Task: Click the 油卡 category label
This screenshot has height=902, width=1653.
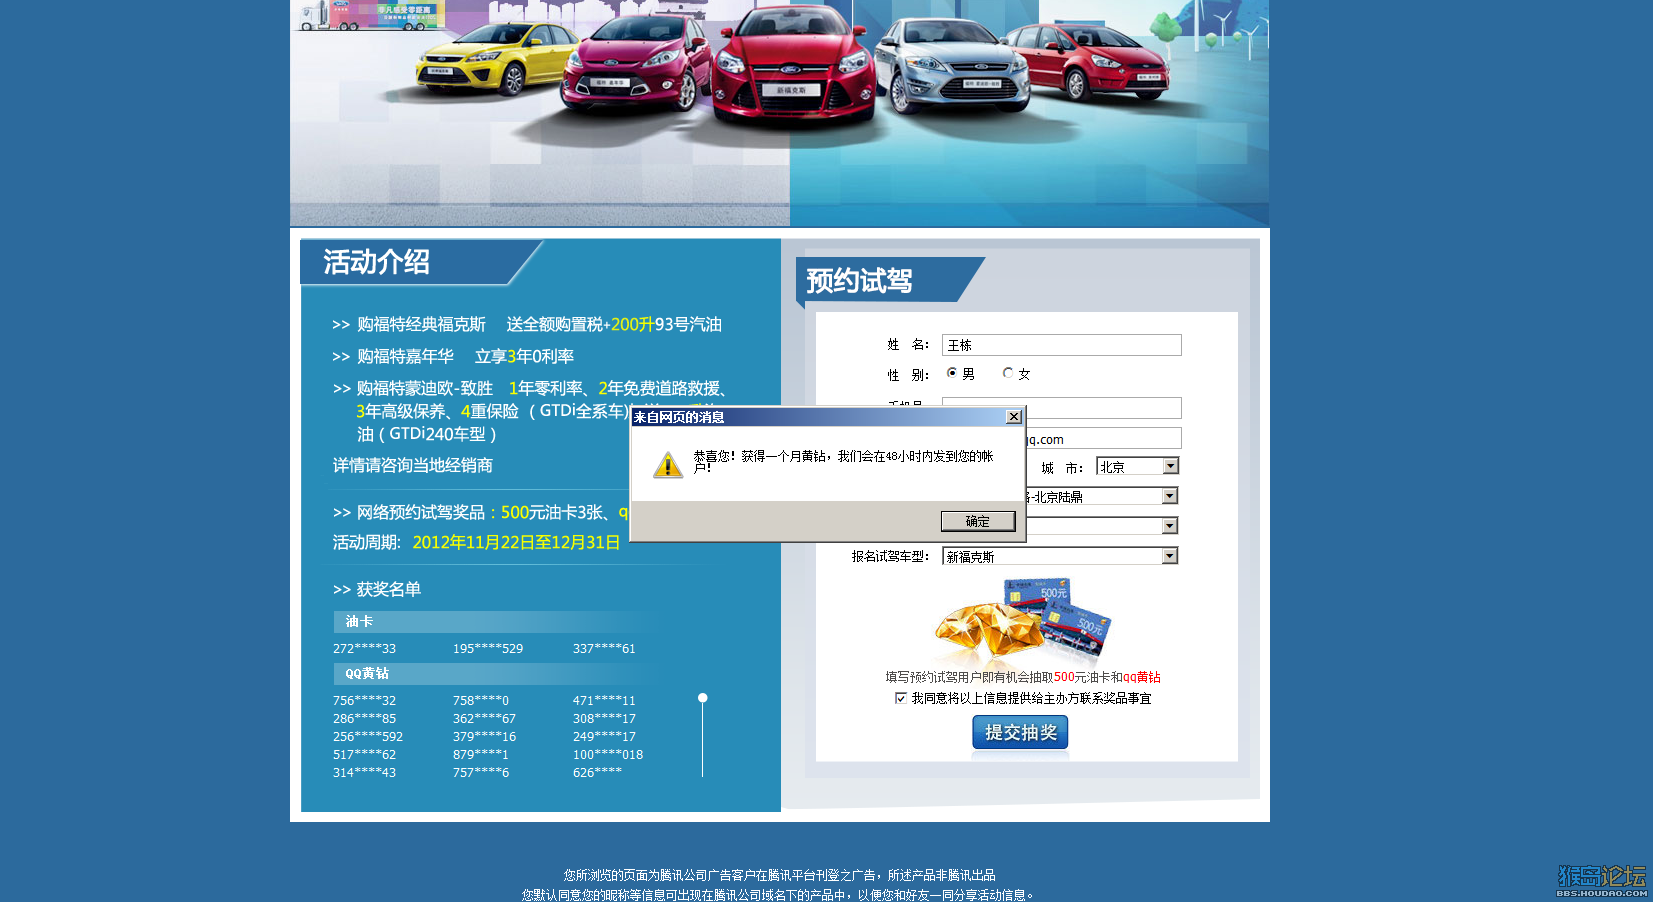Action: [x=359, y=621]
